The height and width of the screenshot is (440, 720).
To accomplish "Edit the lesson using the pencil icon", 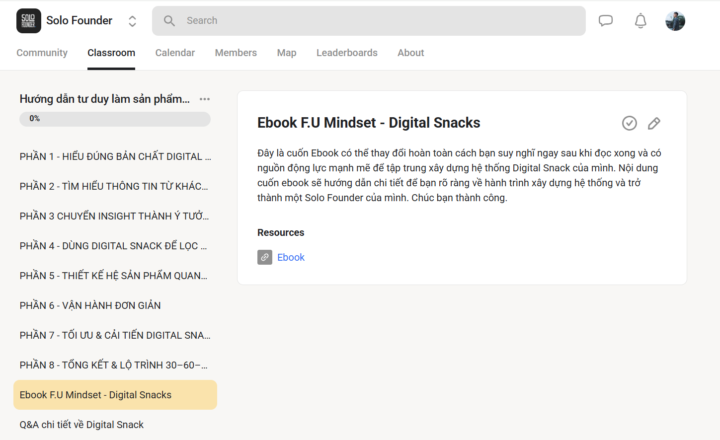I will 654,123.
